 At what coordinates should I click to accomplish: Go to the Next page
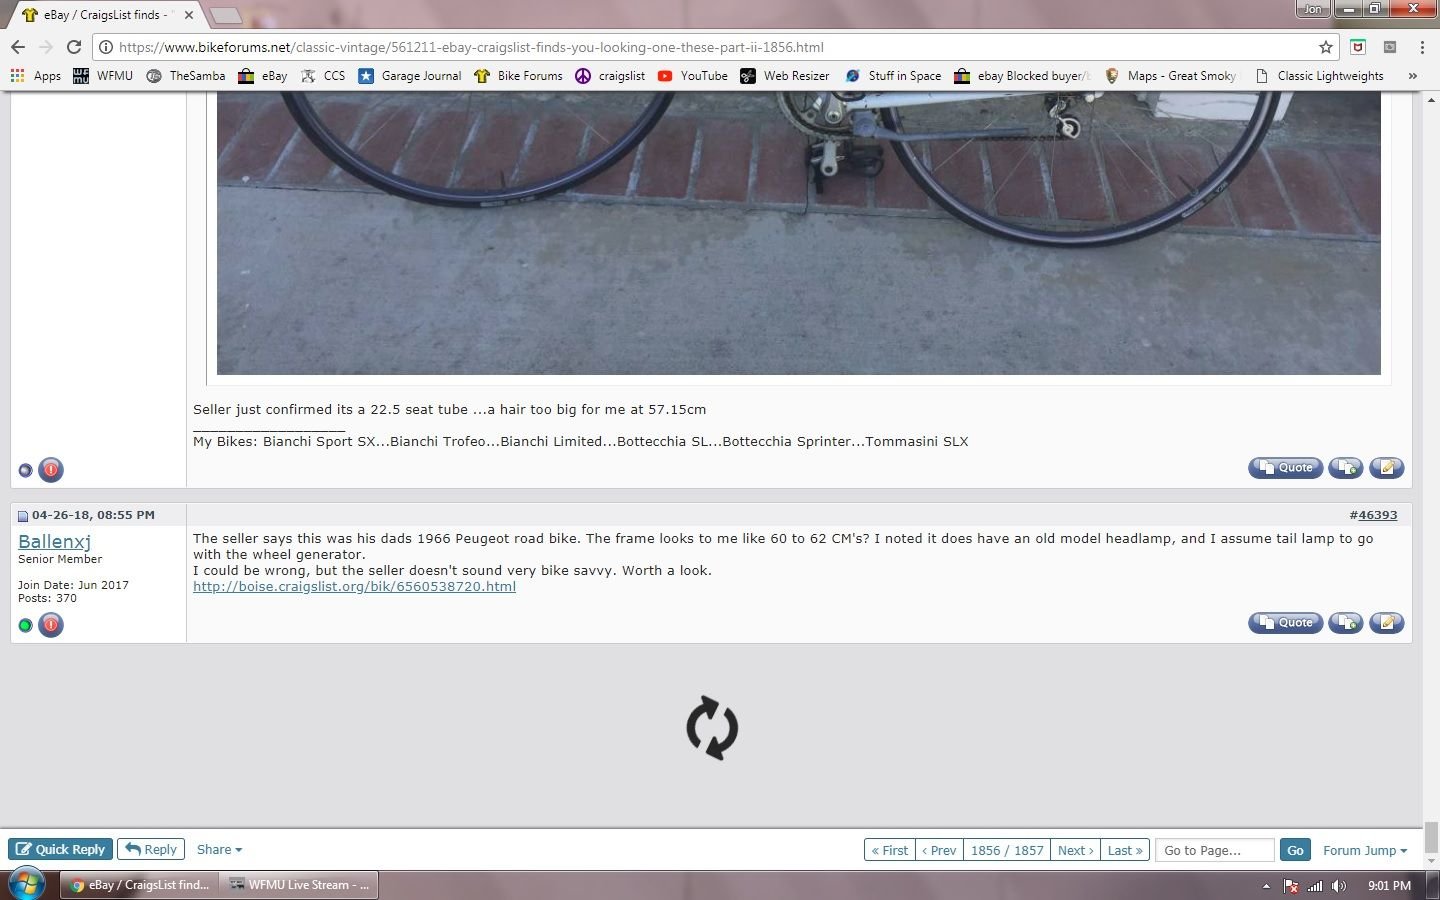pos(1075,850)
